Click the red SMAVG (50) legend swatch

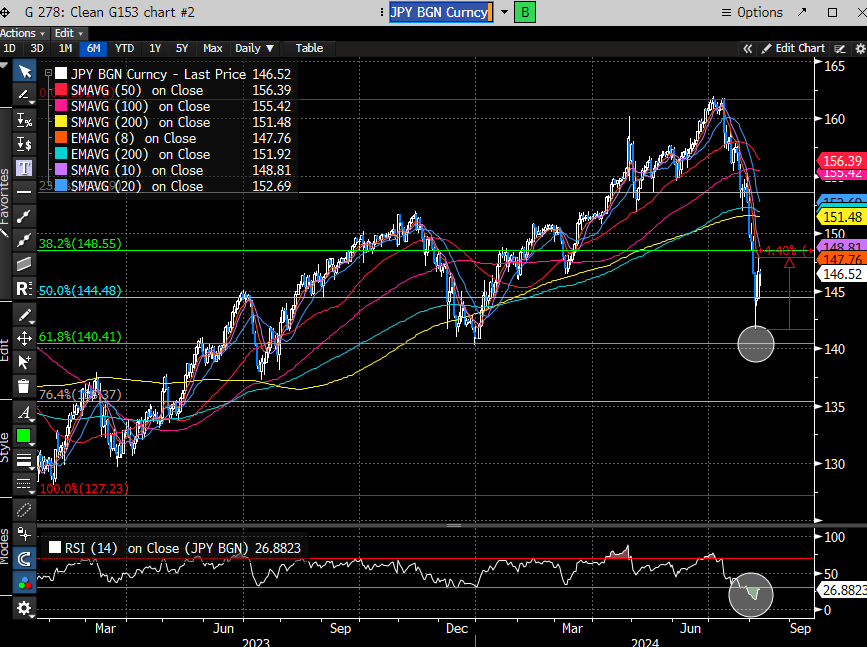(x=61, y=90)
